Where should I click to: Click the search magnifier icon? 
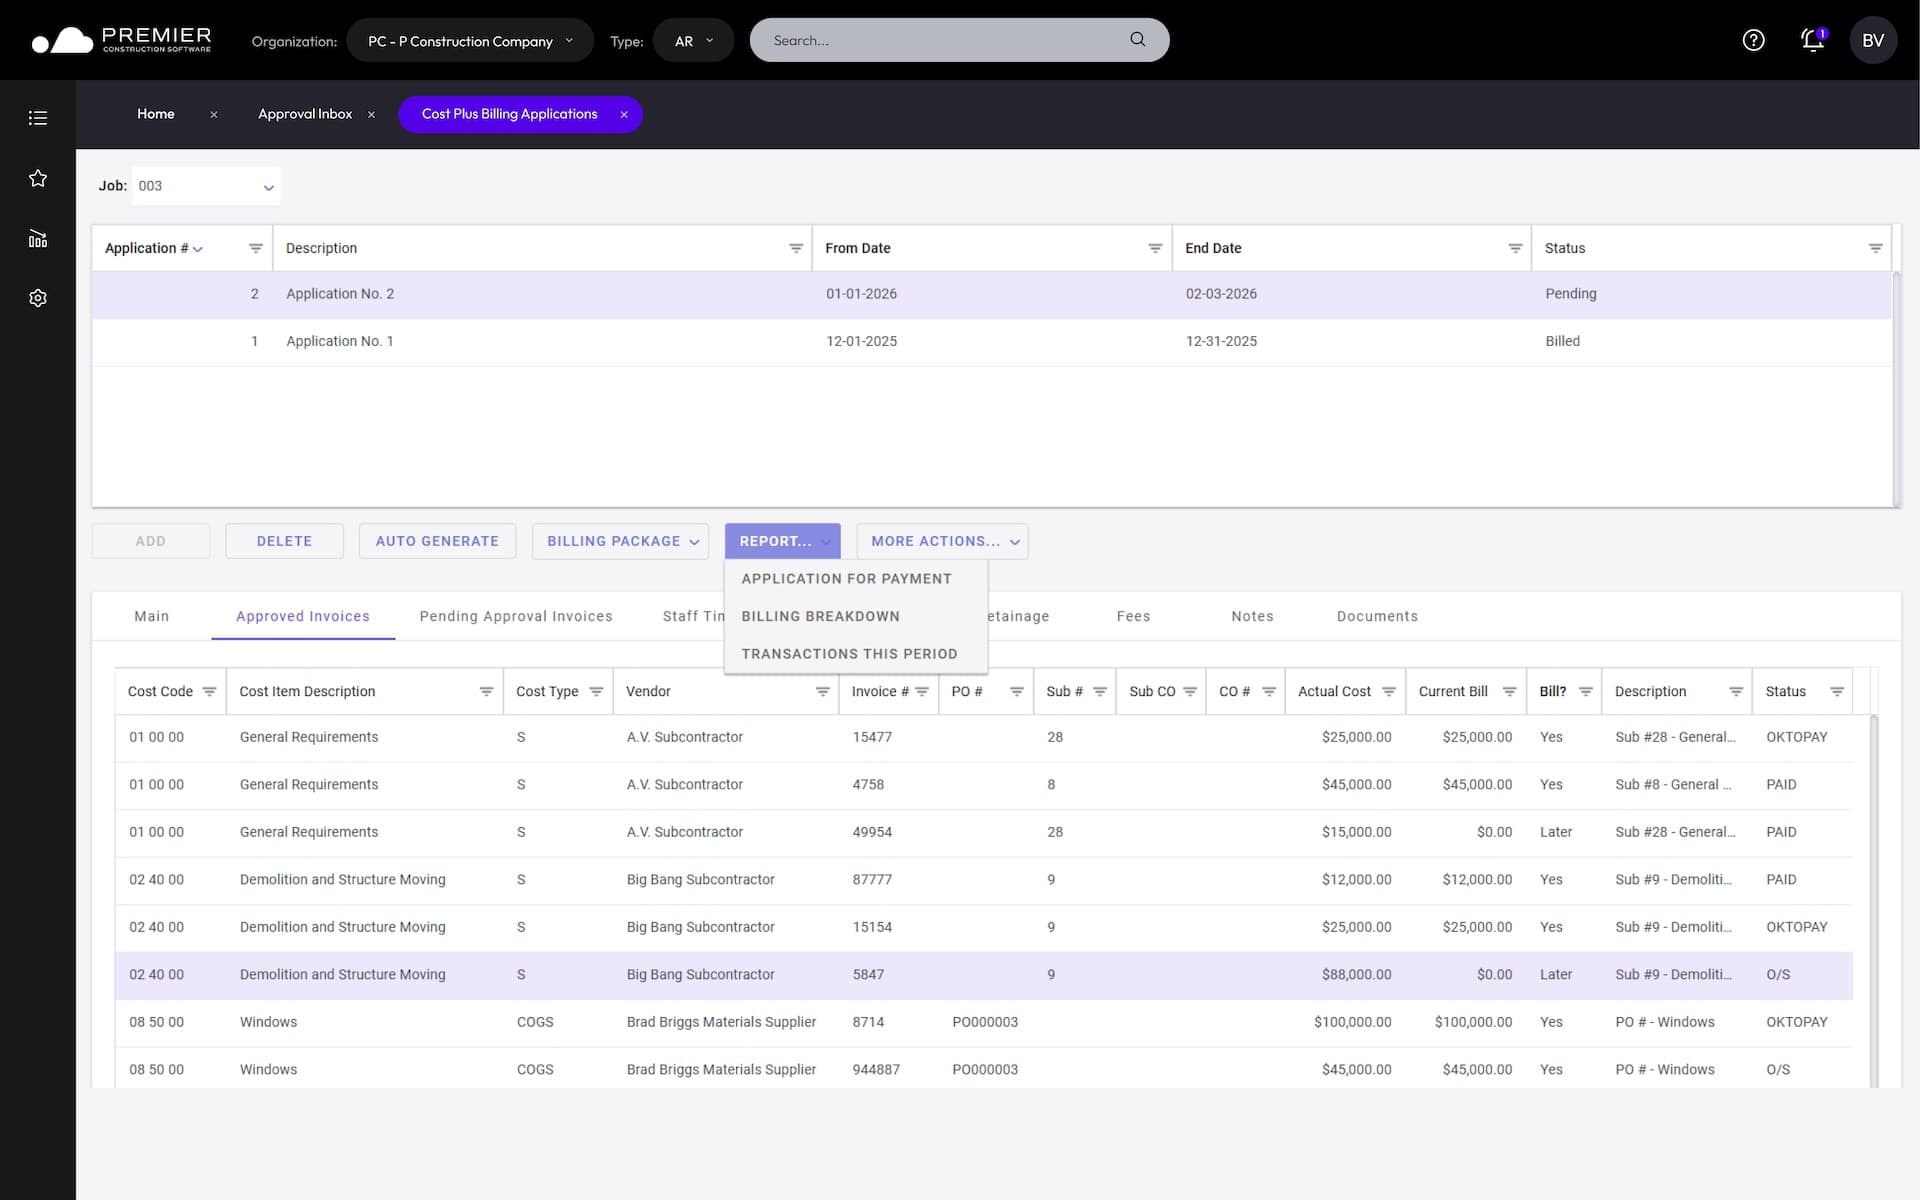(x=1137, y=40)
